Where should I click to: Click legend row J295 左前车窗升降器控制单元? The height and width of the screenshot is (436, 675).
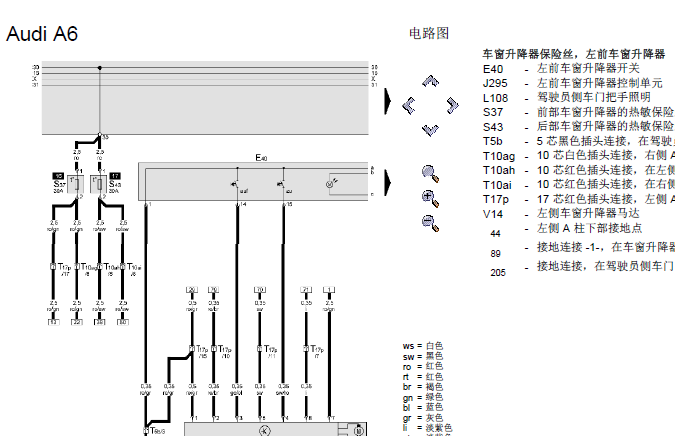(x=573, y=83)
